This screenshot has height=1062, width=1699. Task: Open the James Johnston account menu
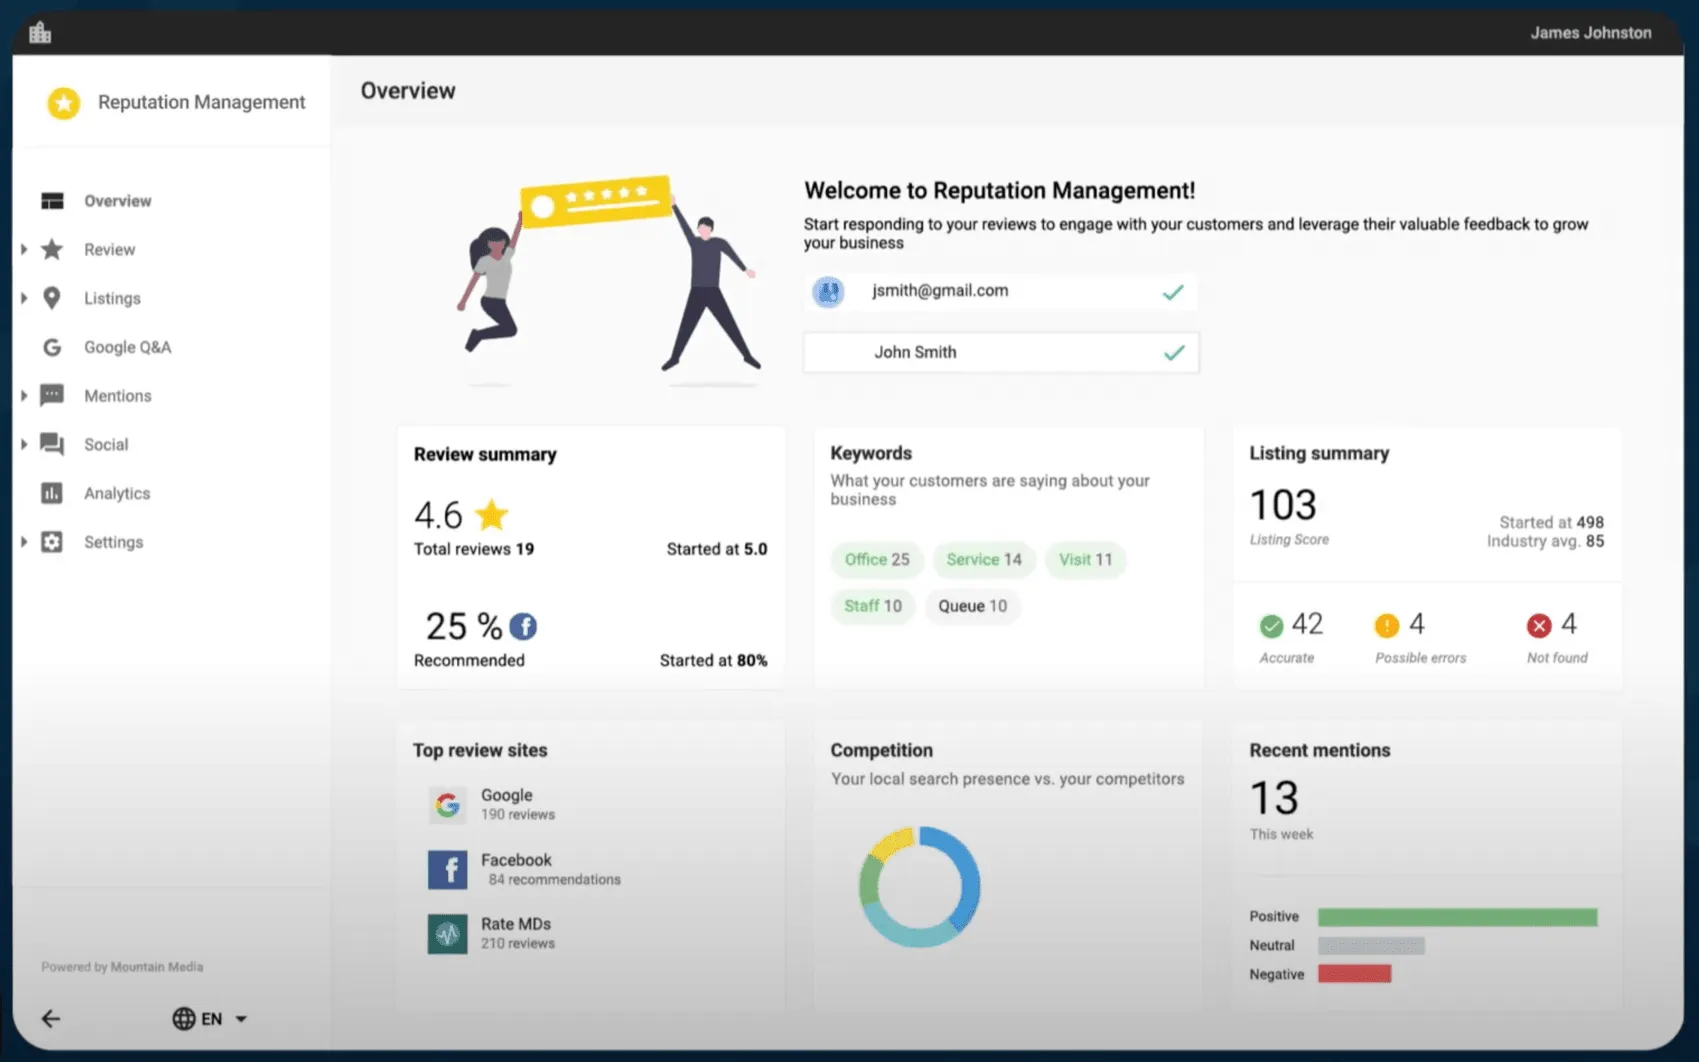[x=1590, y=32]
